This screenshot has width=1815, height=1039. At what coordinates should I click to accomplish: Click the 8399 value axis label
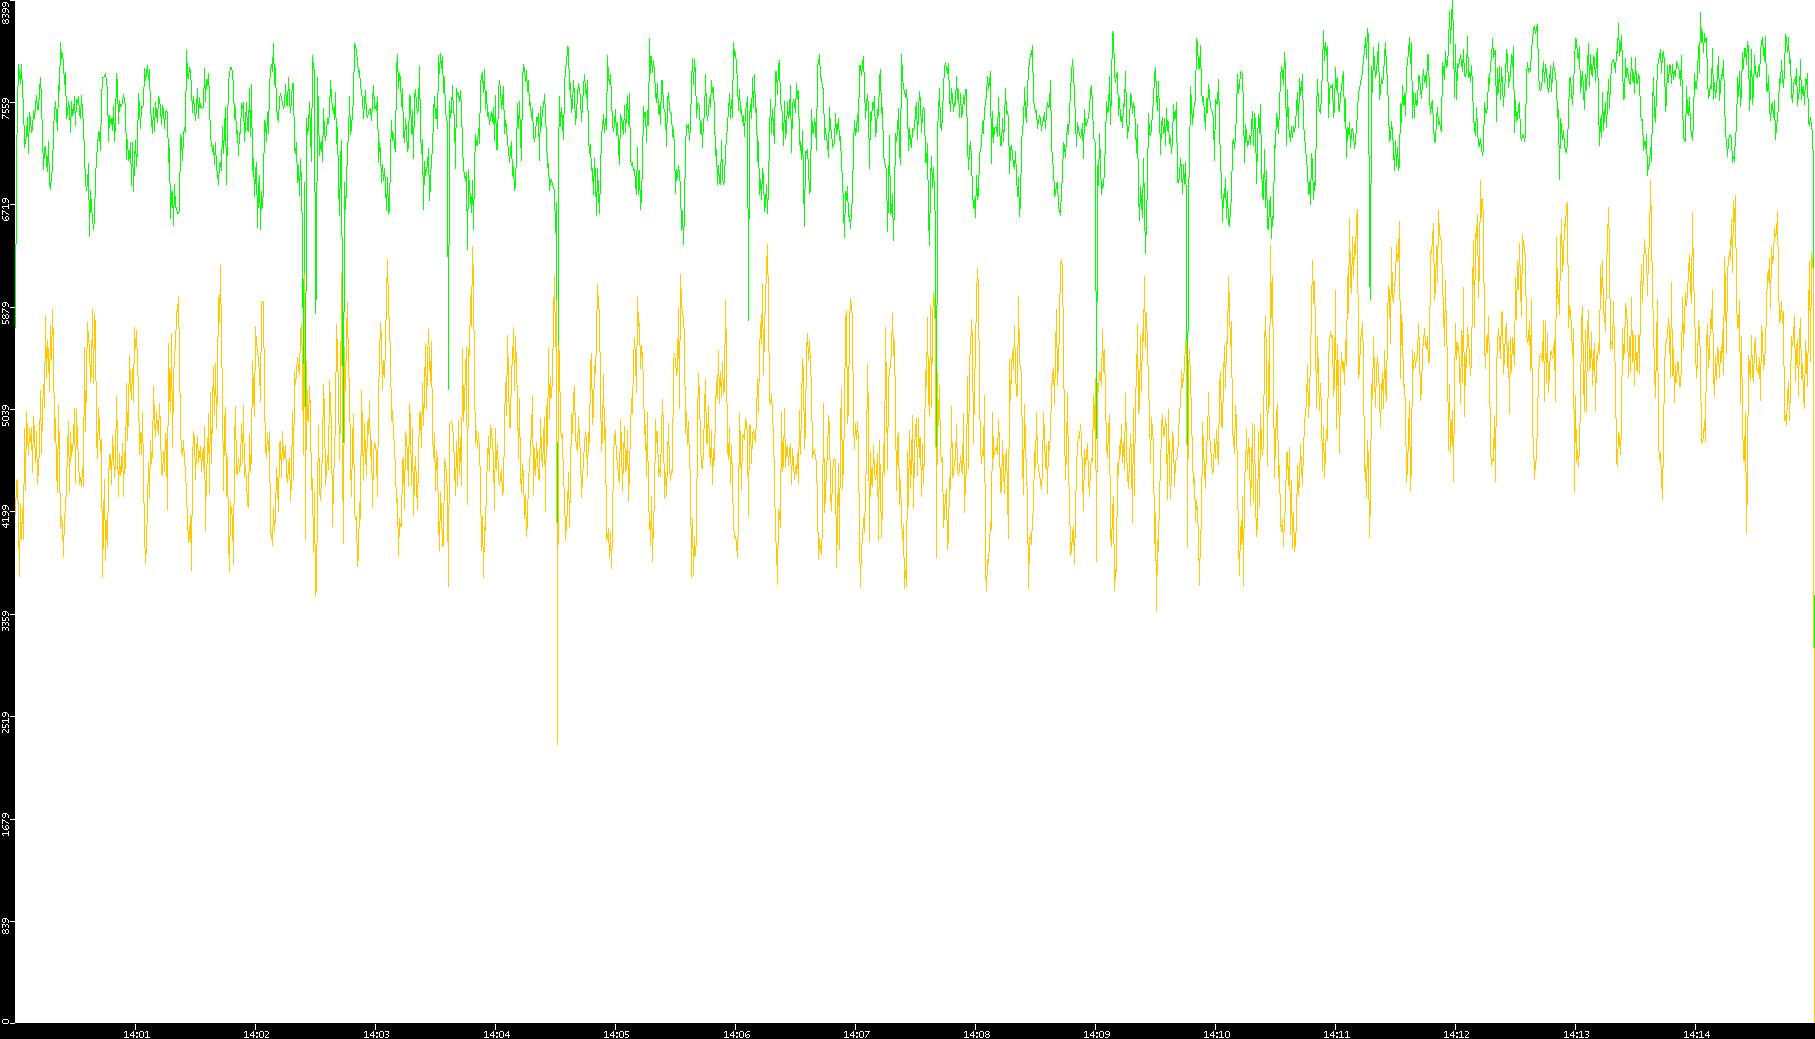coord(6,12)
